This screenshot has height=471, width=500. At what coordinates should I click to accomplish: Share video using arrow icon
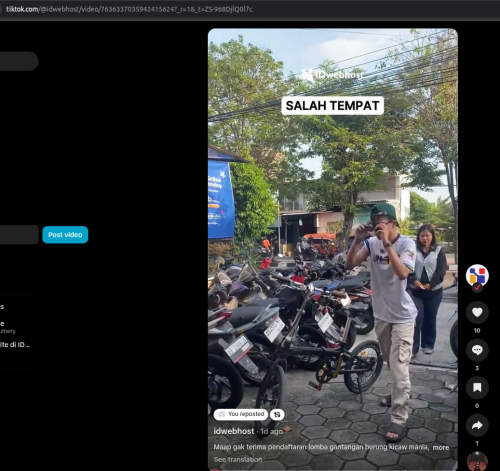coord(477,425)
